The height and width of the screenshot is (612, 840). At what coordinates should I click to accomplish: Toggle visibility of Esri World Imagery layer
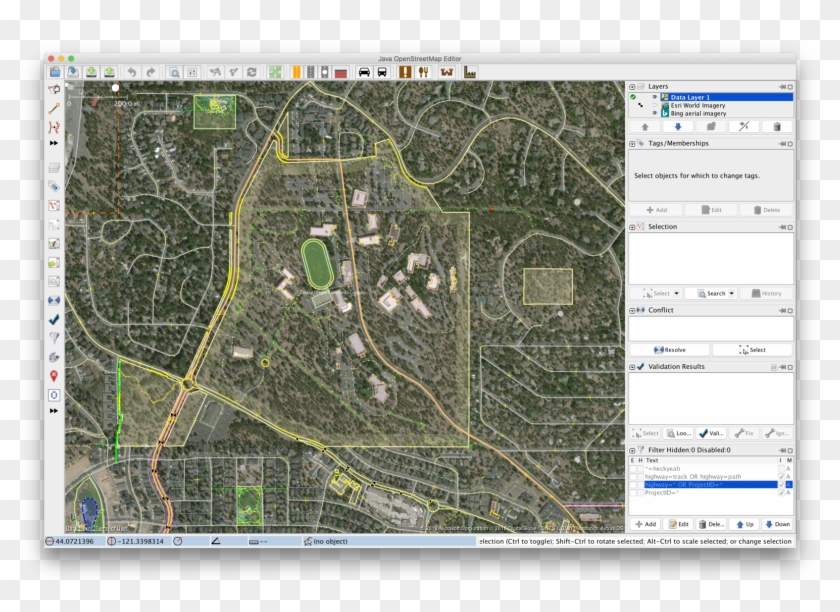654,105
